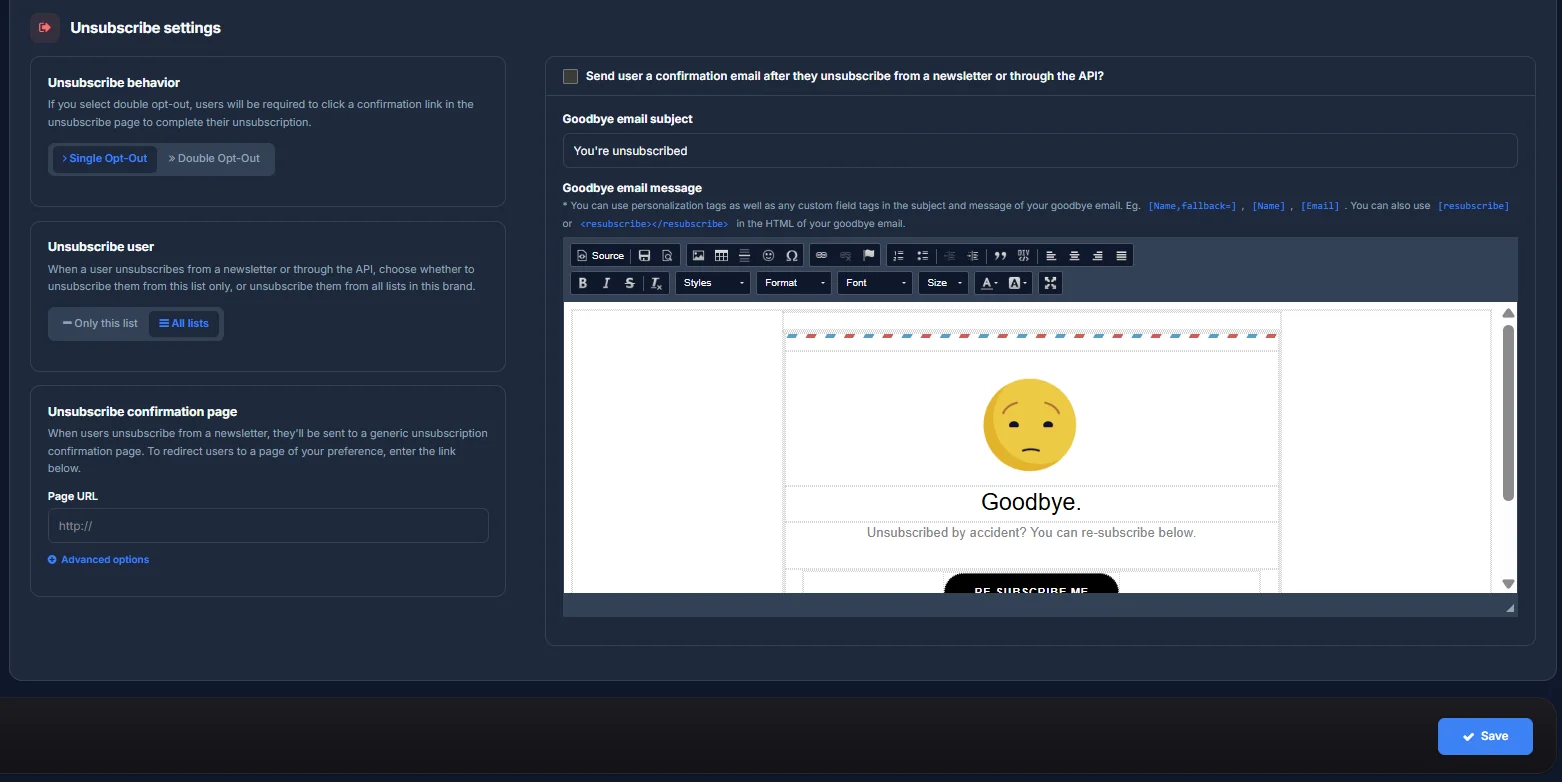Screen dimensions: 1562x782
Task: Align text left
Action: coord(1051,256)
